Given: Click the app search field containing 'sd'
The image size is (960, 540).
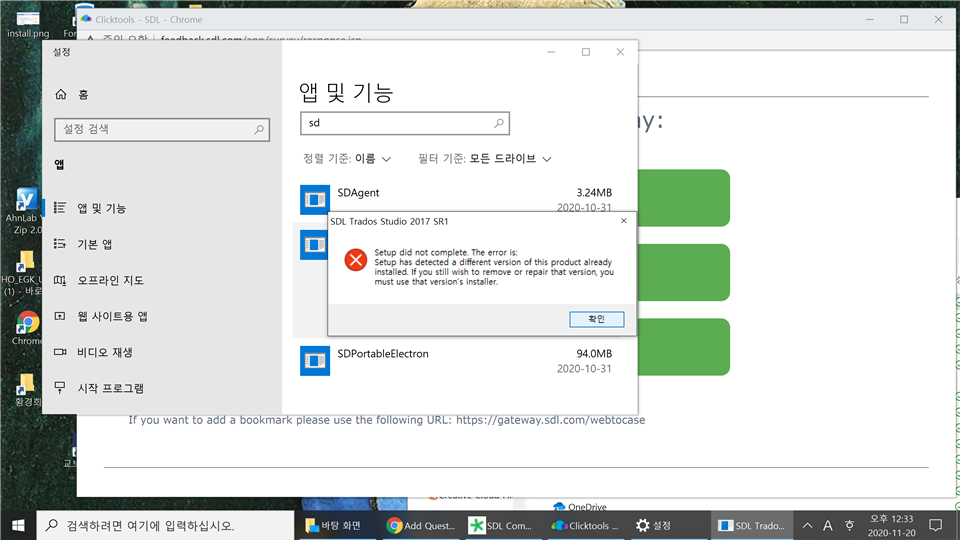Looking at the screenshot, I should [x=405, y=123].
